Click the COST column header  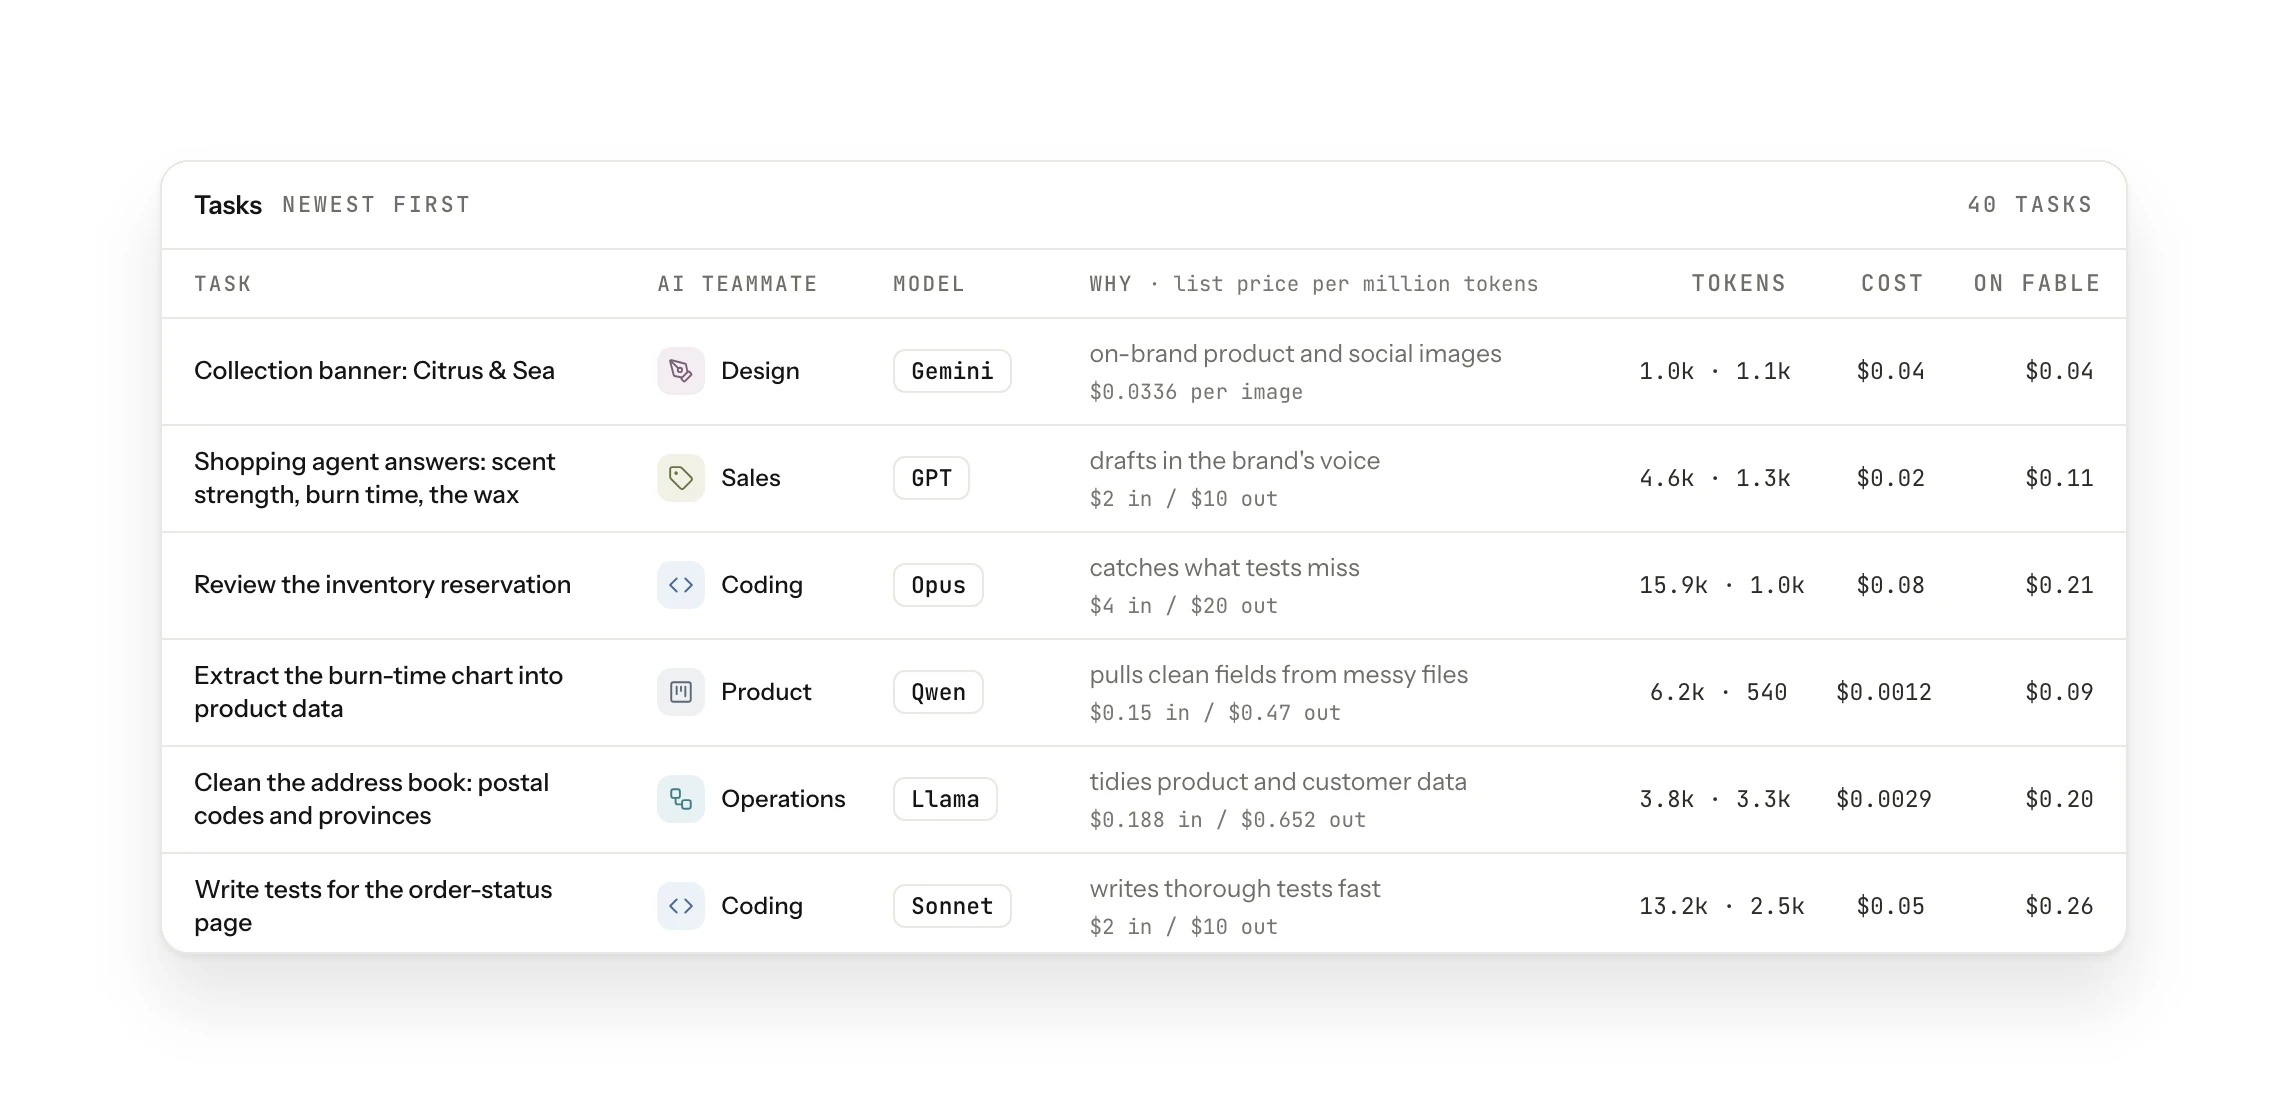click(1892, 284)
